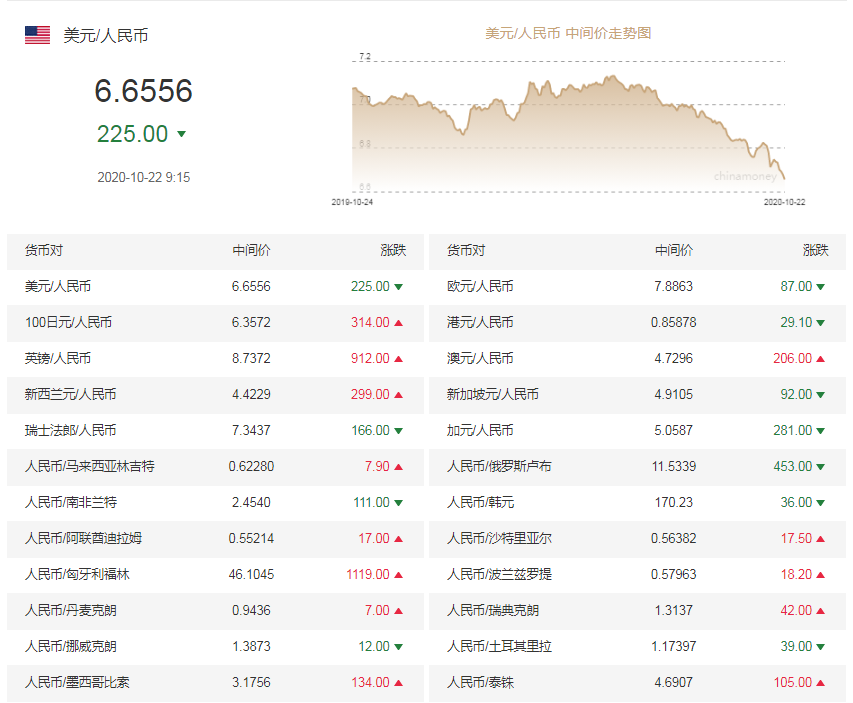Screen dimensions: 853x703
Task: Open the 港元/人民币 currency pair
Action: tap(480, 322)
